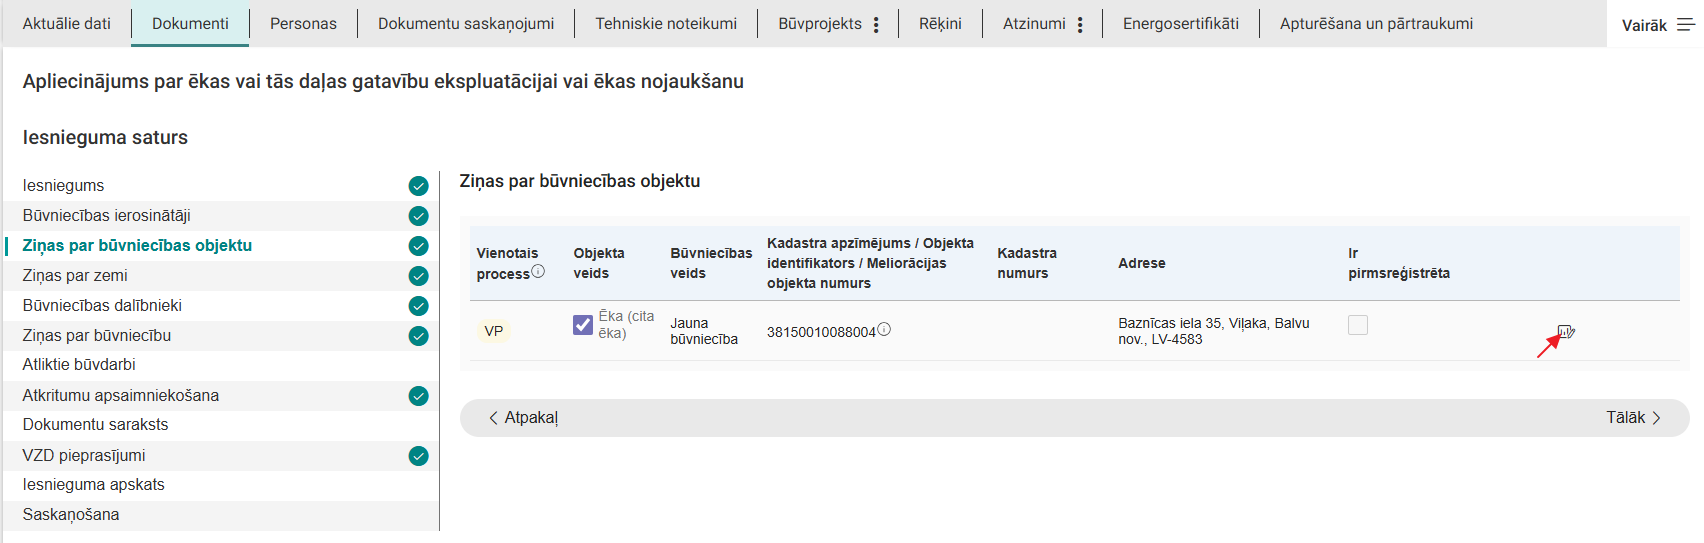Click the Kadastra numurs column header
Image resolution: width=1704 pixels, height=543 pixels.
pos(1027,263)
